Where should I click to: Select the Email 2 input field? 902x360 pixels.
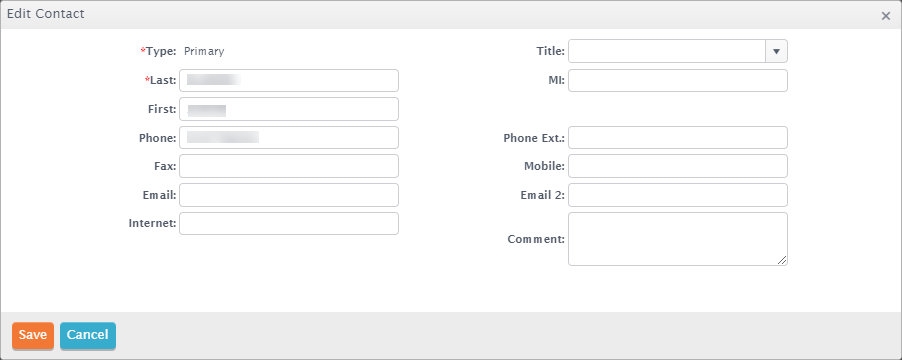(x=678, y=195)
